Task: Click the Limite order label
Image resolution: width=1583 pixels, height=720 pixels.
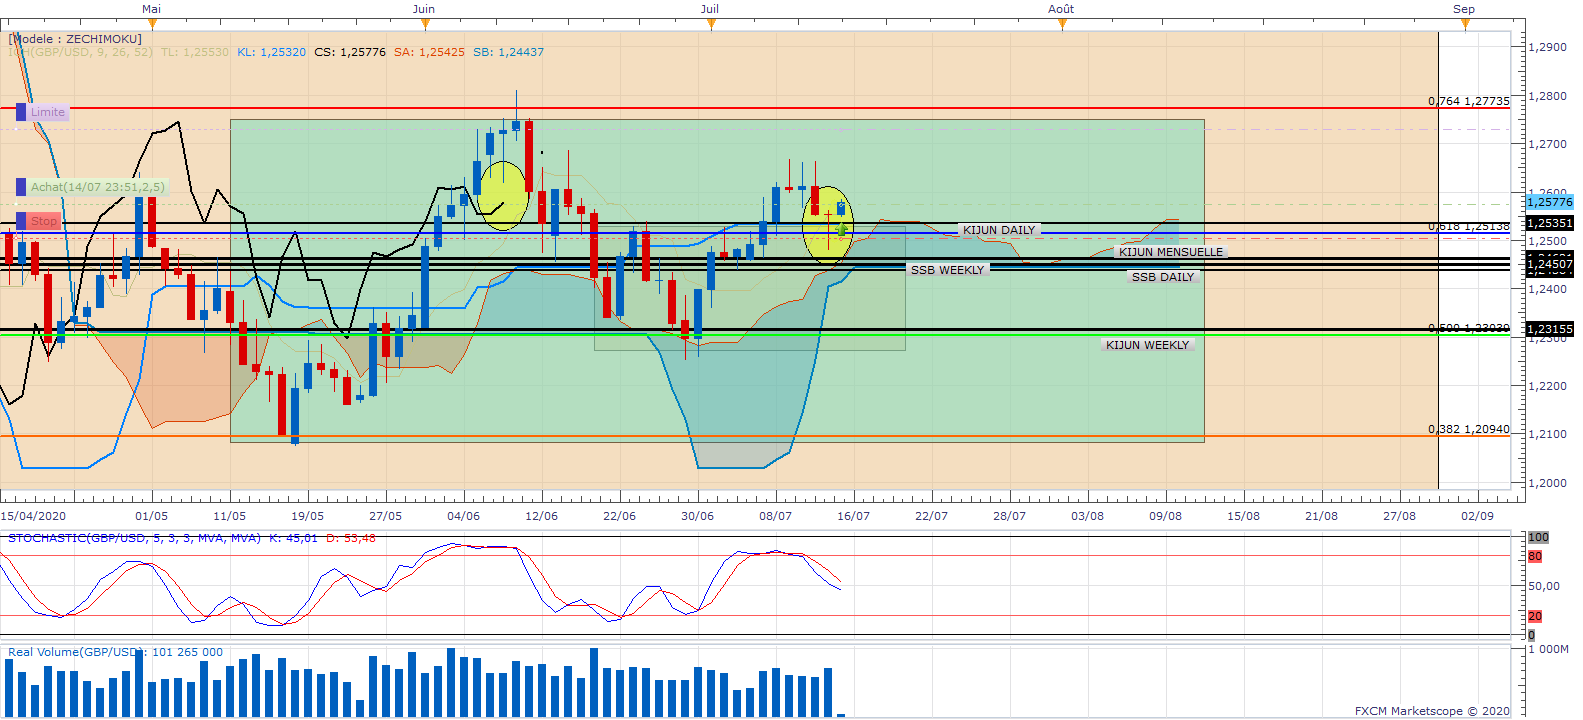Action: tap(47, 112)
